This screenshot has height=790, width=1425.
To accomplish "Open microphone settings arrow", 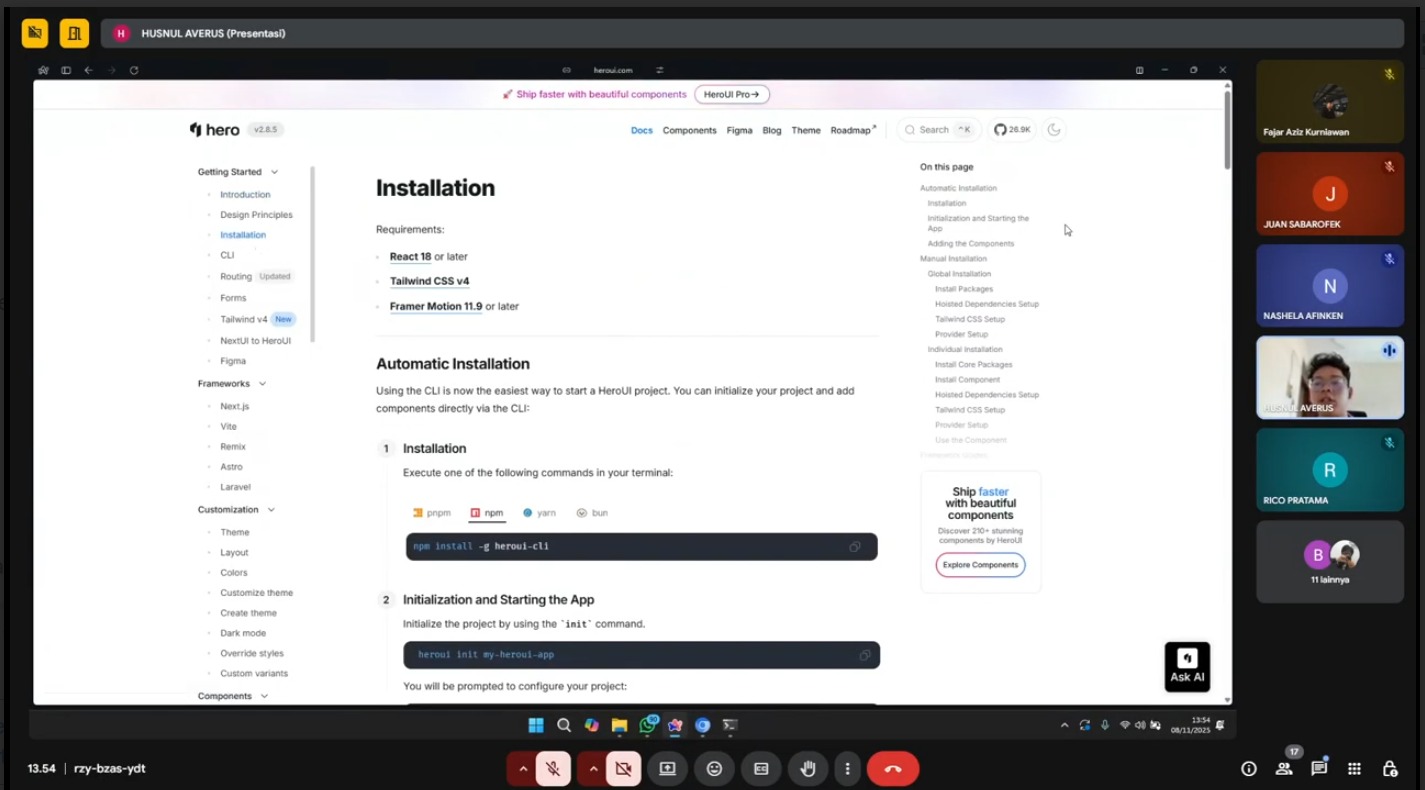I will [522, 768].
